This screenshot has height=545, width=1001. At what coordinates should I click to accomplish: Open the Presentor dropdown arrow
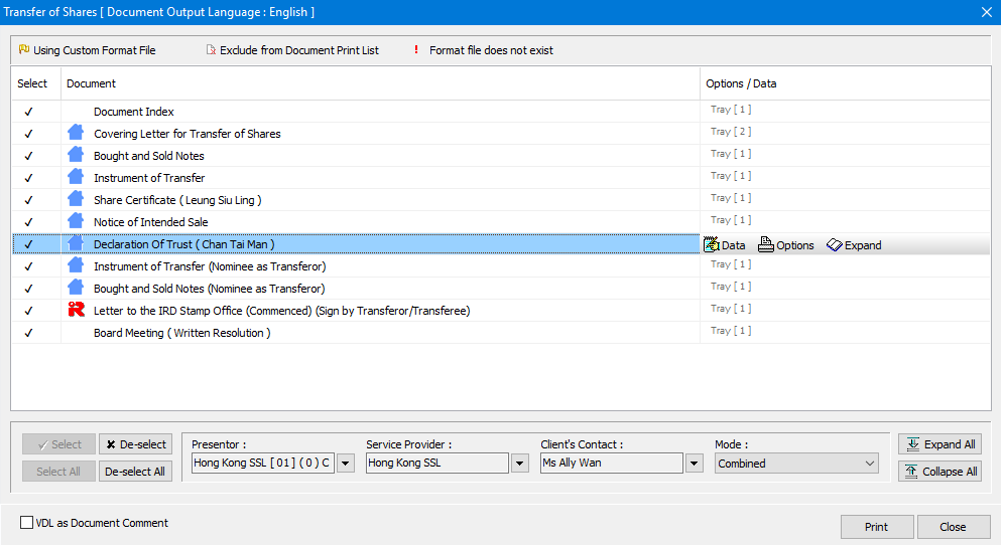(345, 463)
